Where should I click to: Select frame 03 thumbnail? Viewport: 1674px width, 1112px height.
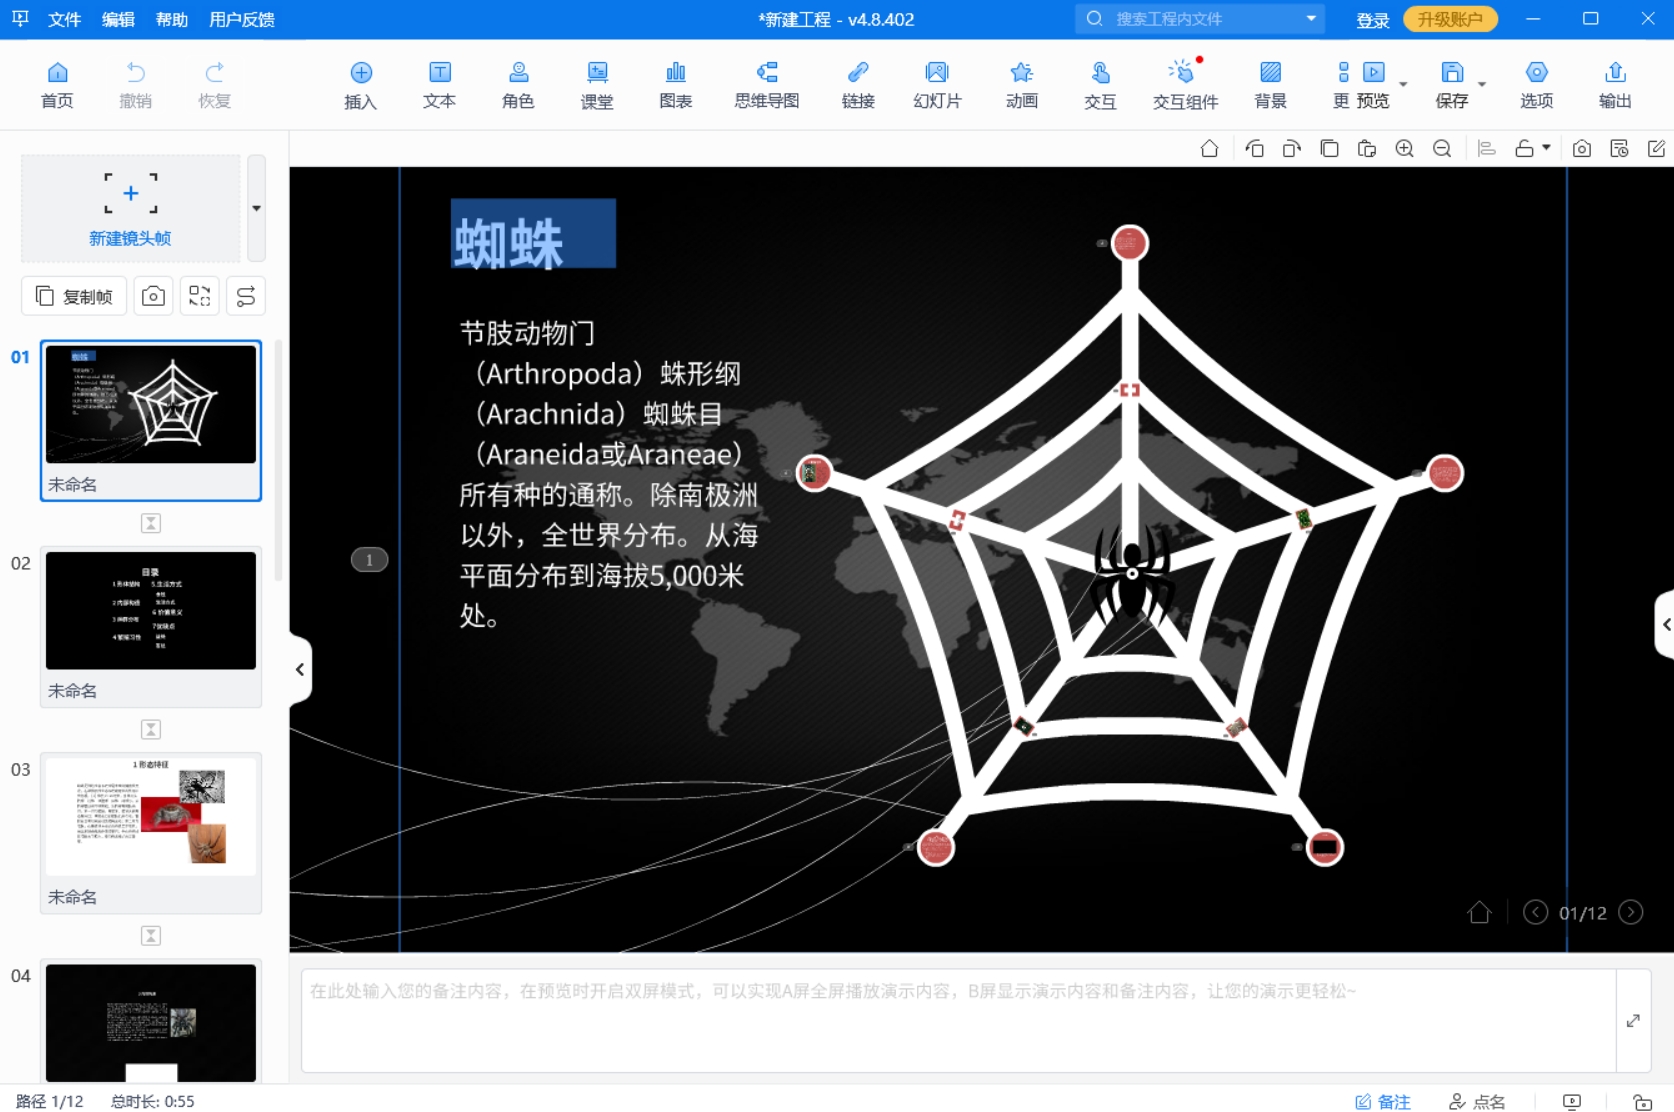point(151,817)
